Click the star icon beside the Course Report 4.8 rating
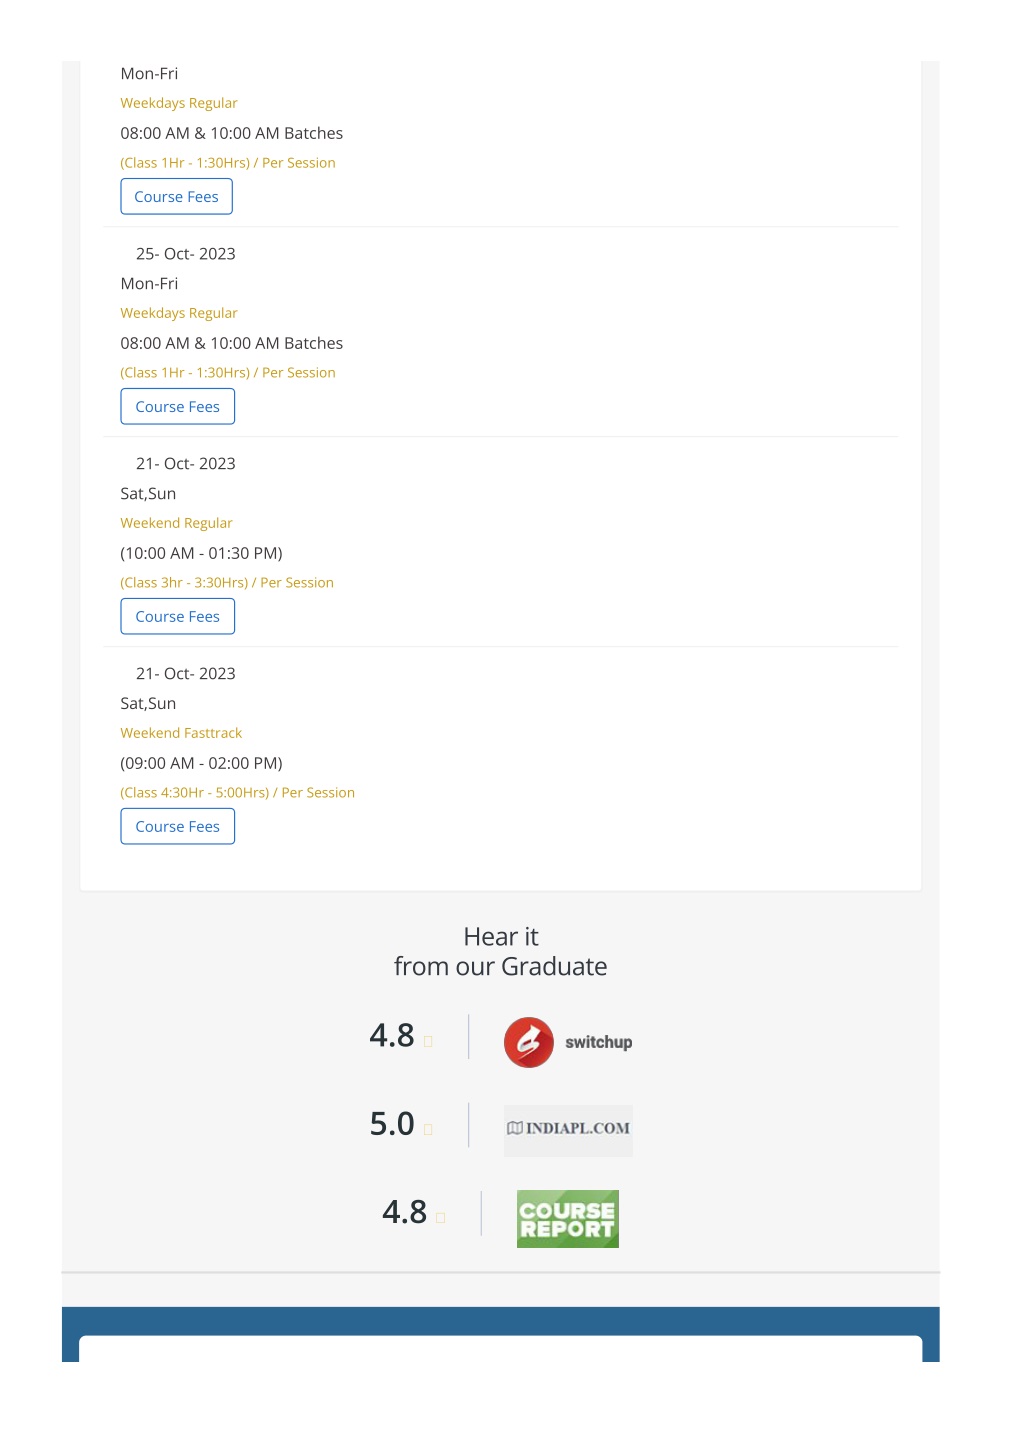This screenshot has width=1024, height=1449. [x=440, y=1218]
